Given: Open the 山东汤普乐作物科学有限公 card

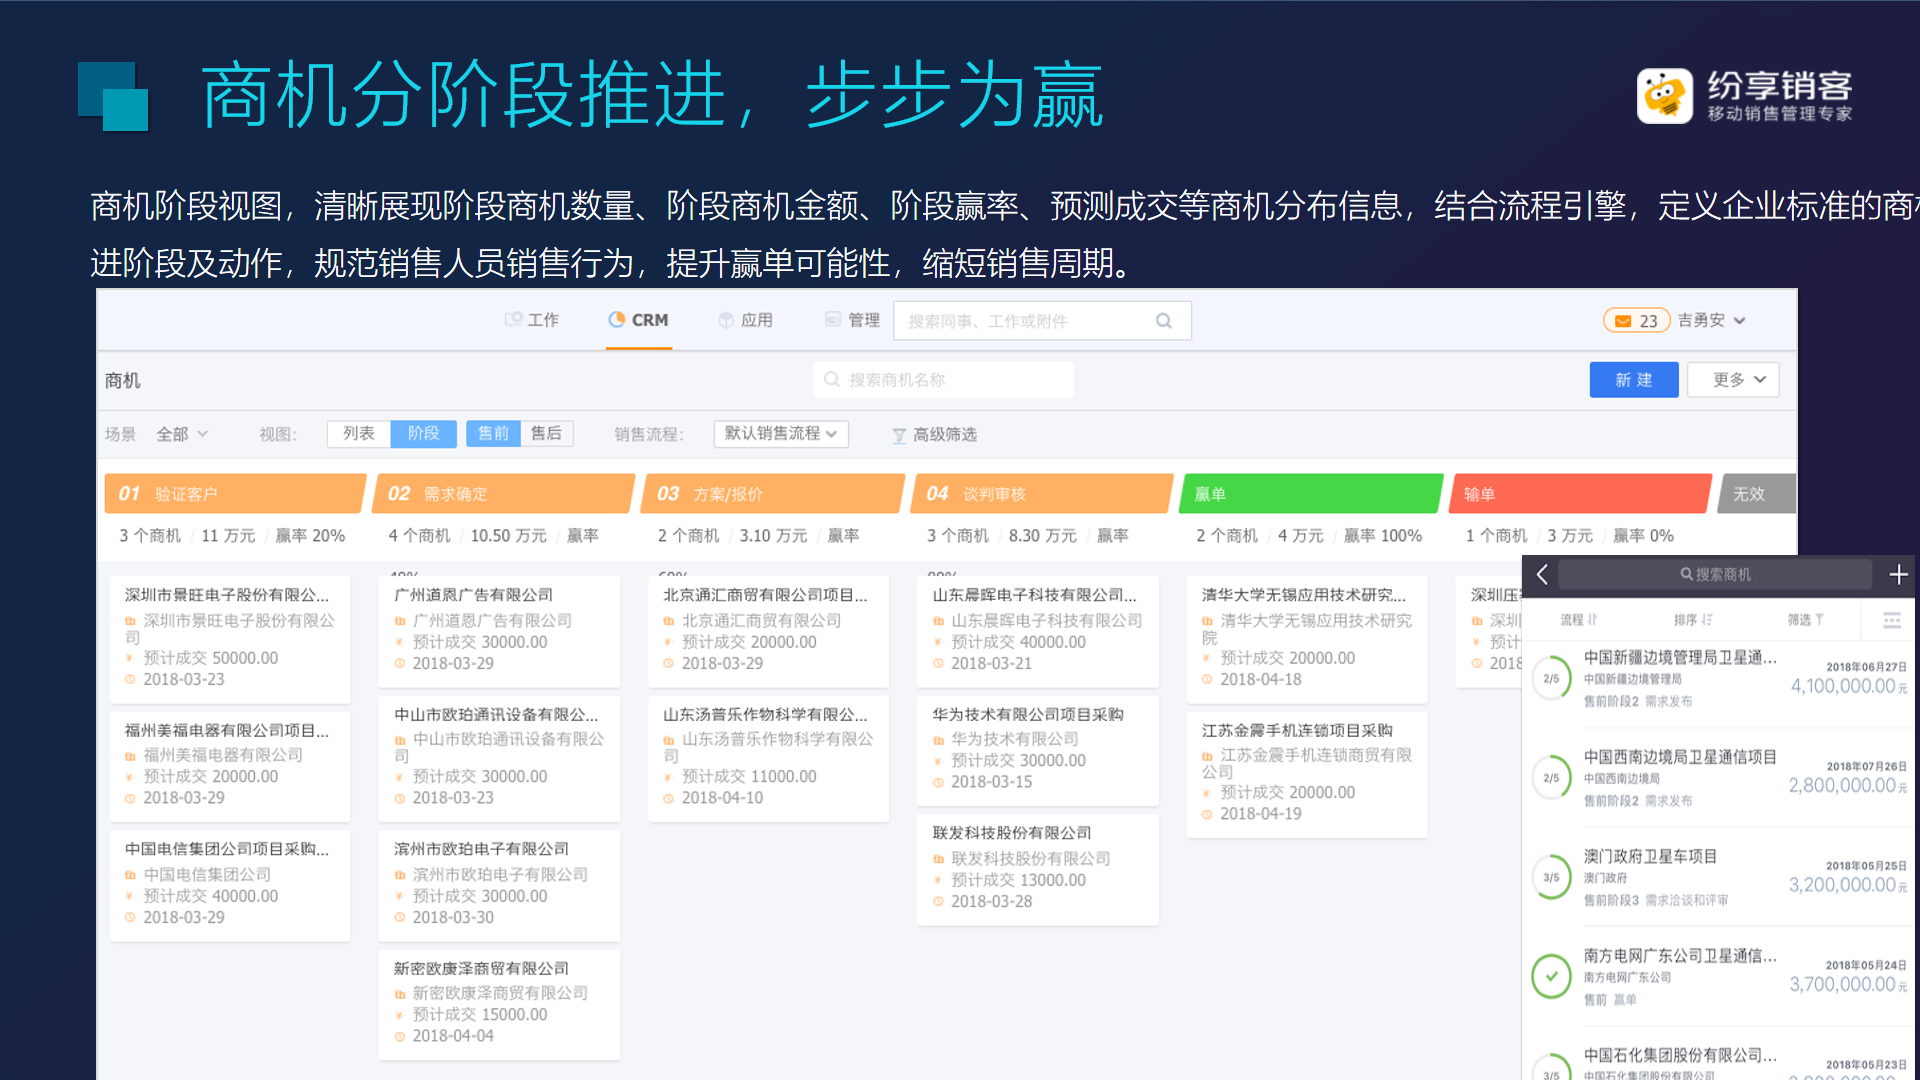Looking at the screenshot, I should click(x=768, y=757).
